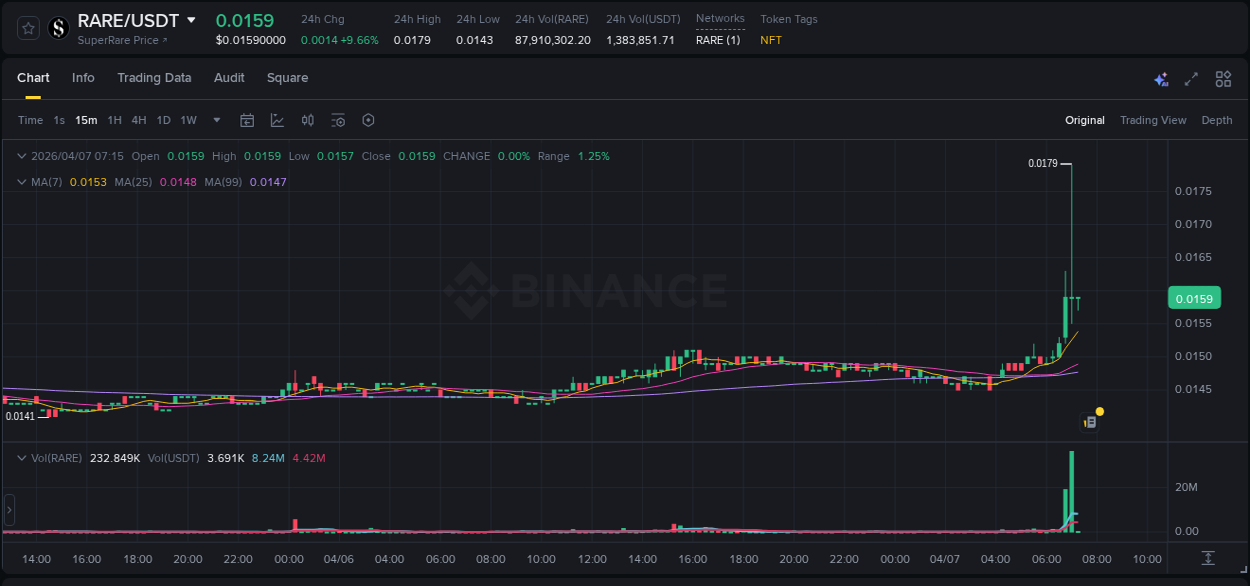
Task: Expand the chart to fullscreen
Action: [1192, 78]
